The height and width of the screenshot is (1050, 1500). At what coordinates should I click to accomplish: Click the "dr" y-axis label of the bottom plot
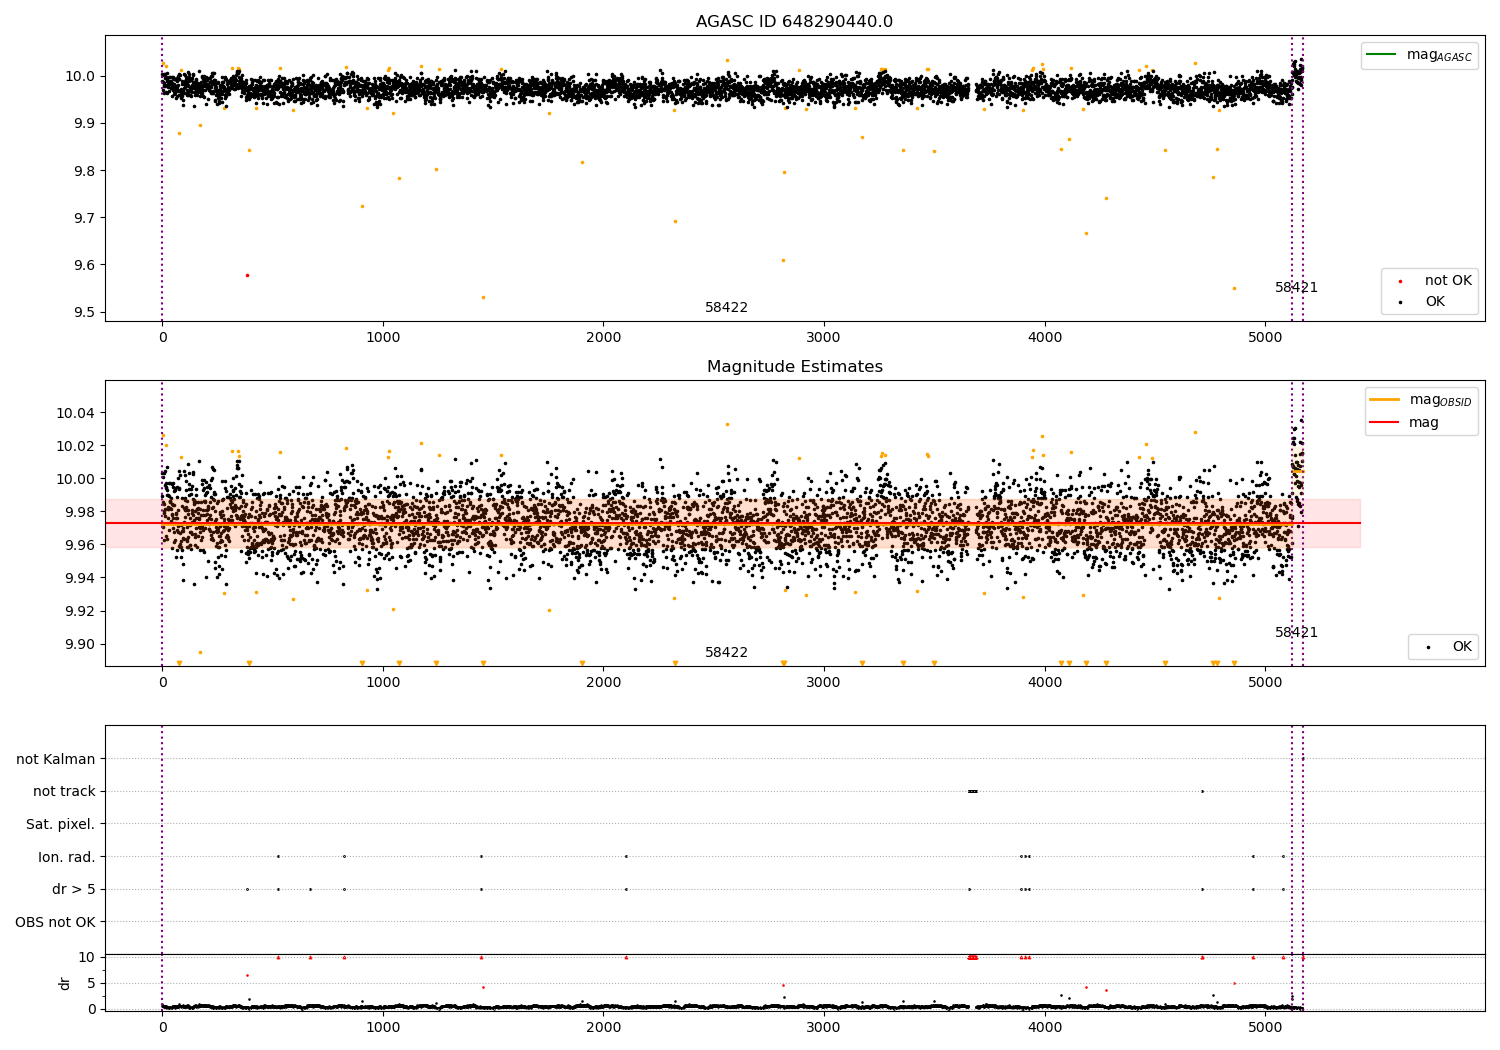click(65, 983)
